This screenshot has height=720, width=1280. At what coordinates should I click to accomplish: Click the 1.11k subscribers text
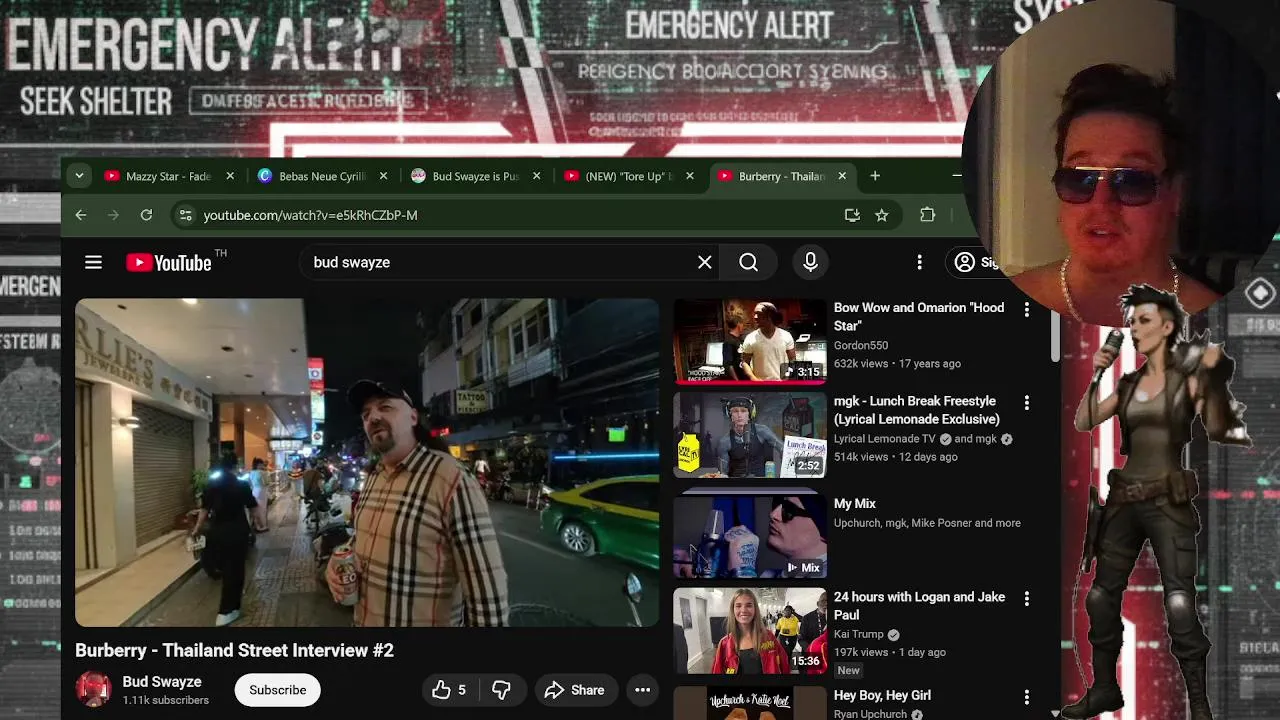point(166,701)
